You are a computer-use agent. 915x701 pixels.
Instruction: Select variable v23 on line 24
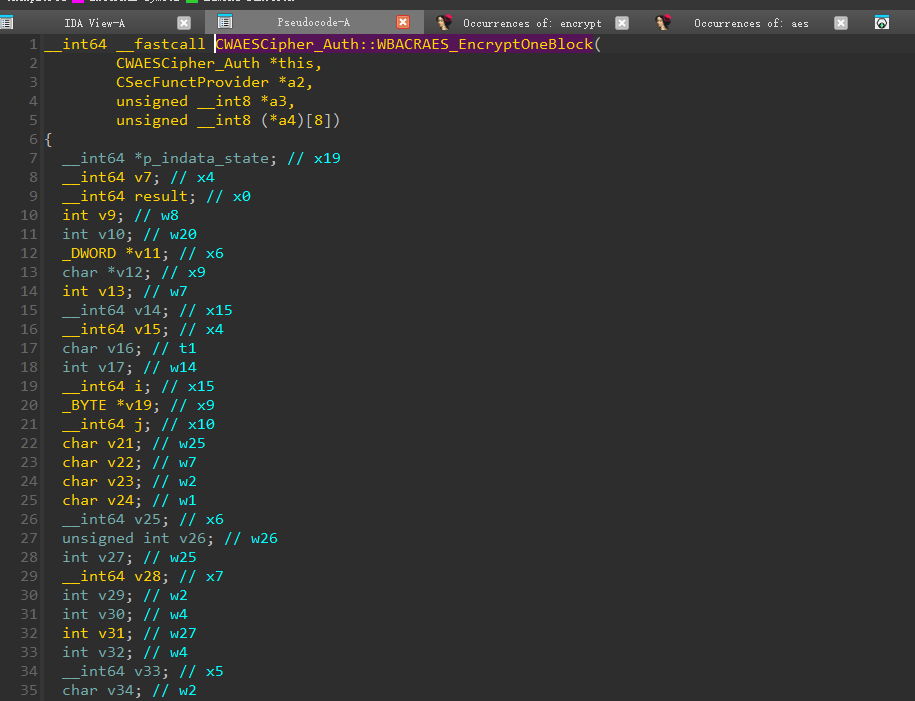click(x=120, y=481)
